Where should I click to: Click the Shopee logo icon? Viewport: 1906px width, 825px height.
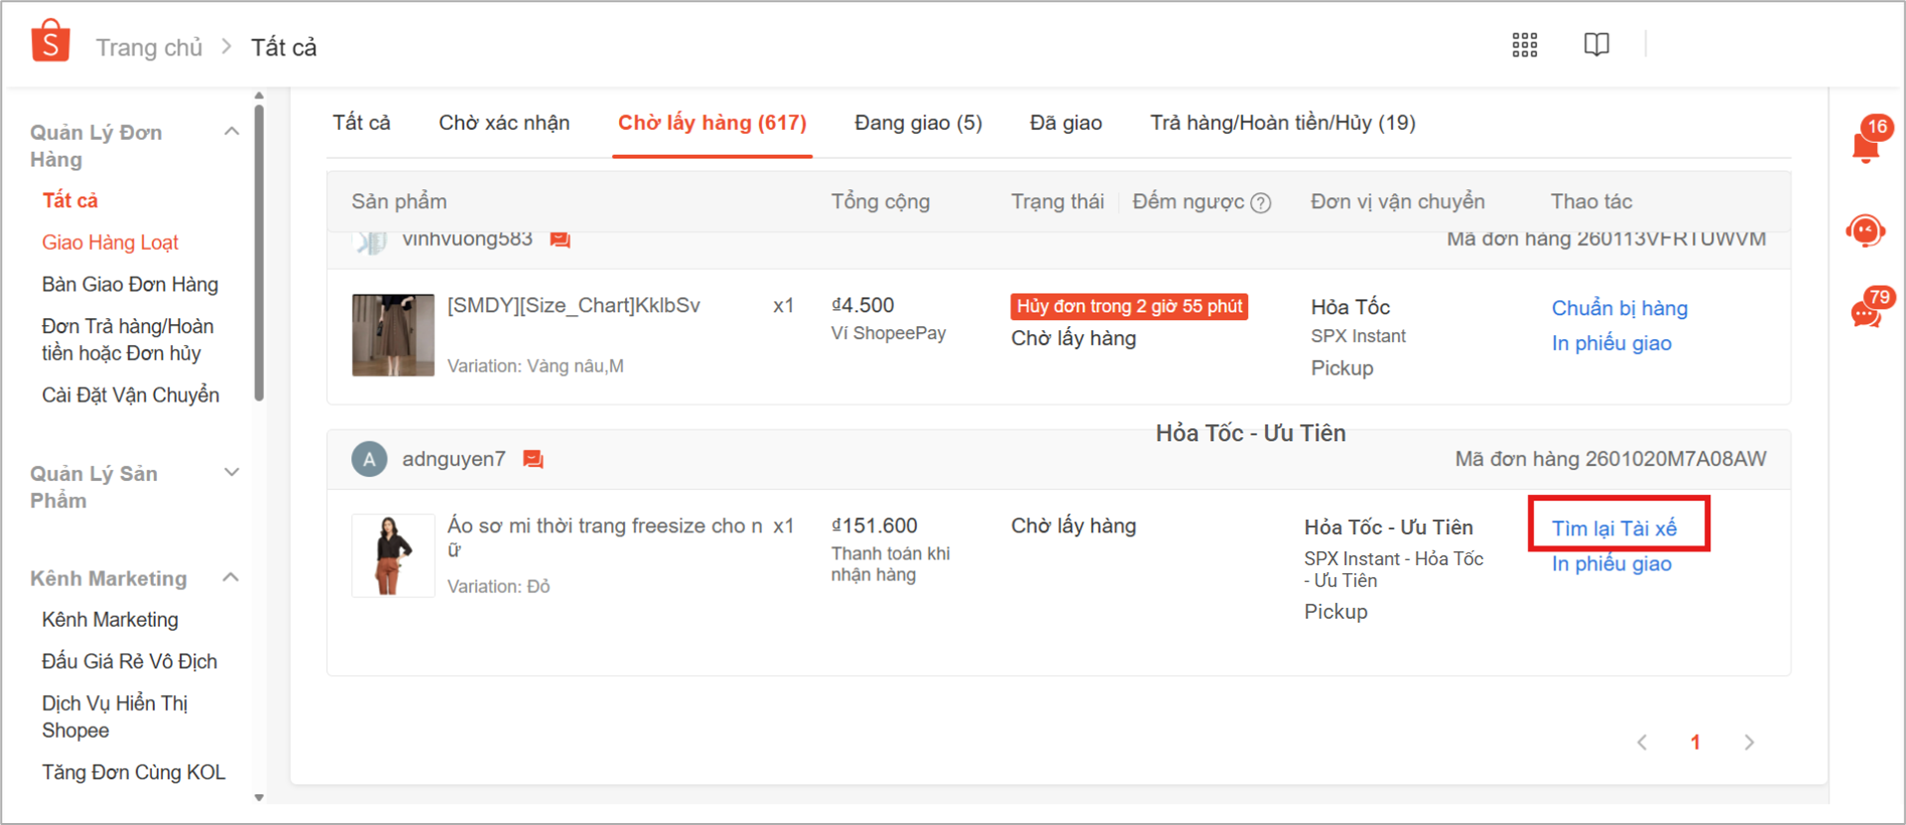pos(50,42)
